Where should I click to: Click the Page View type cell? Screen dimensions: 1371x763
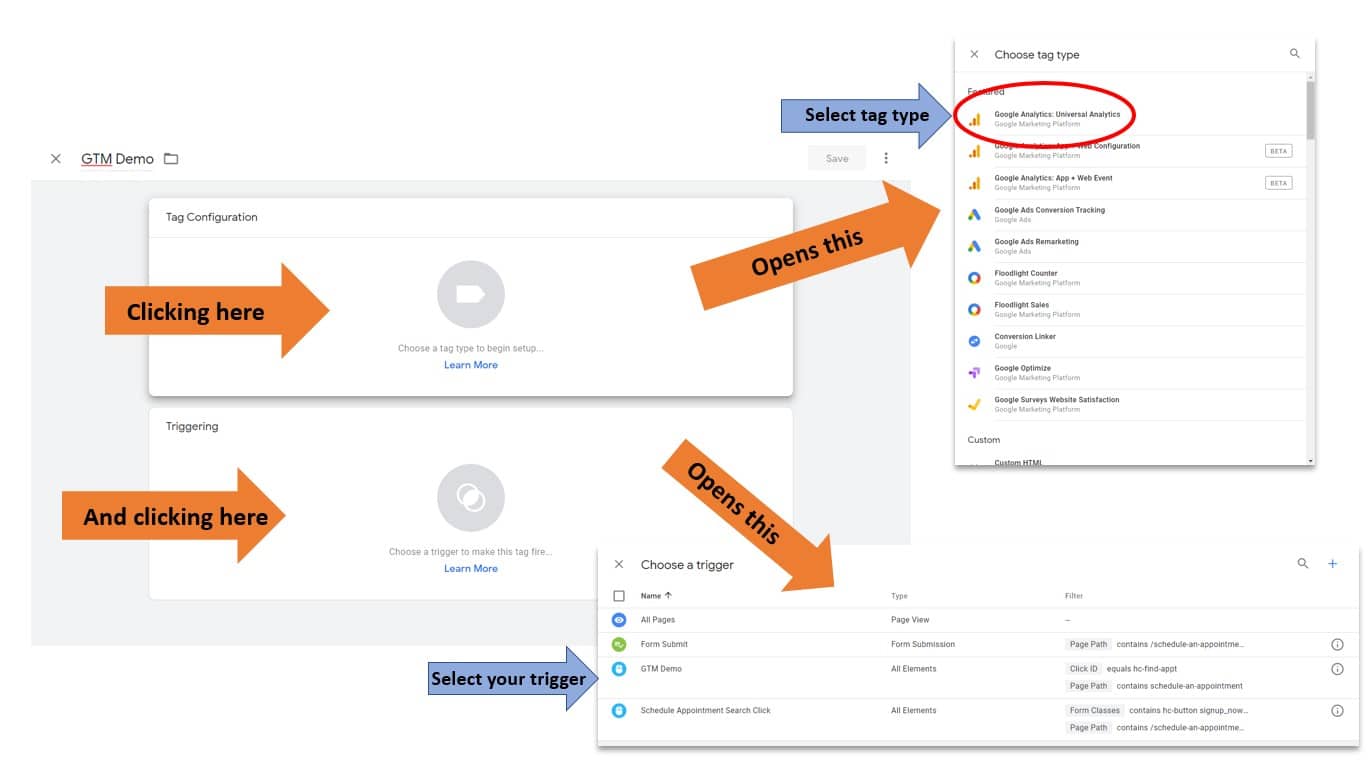point(910,620)
